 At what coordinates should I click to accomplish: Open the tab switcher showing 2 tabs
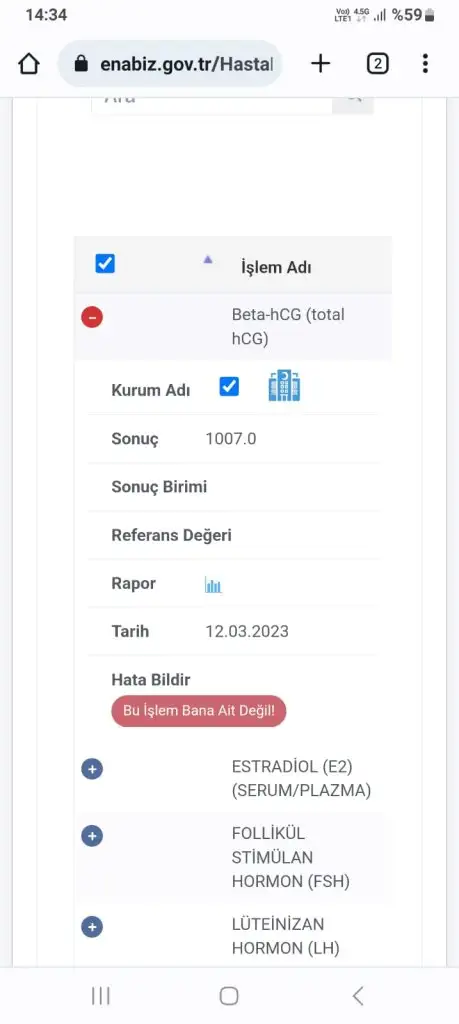377,64
